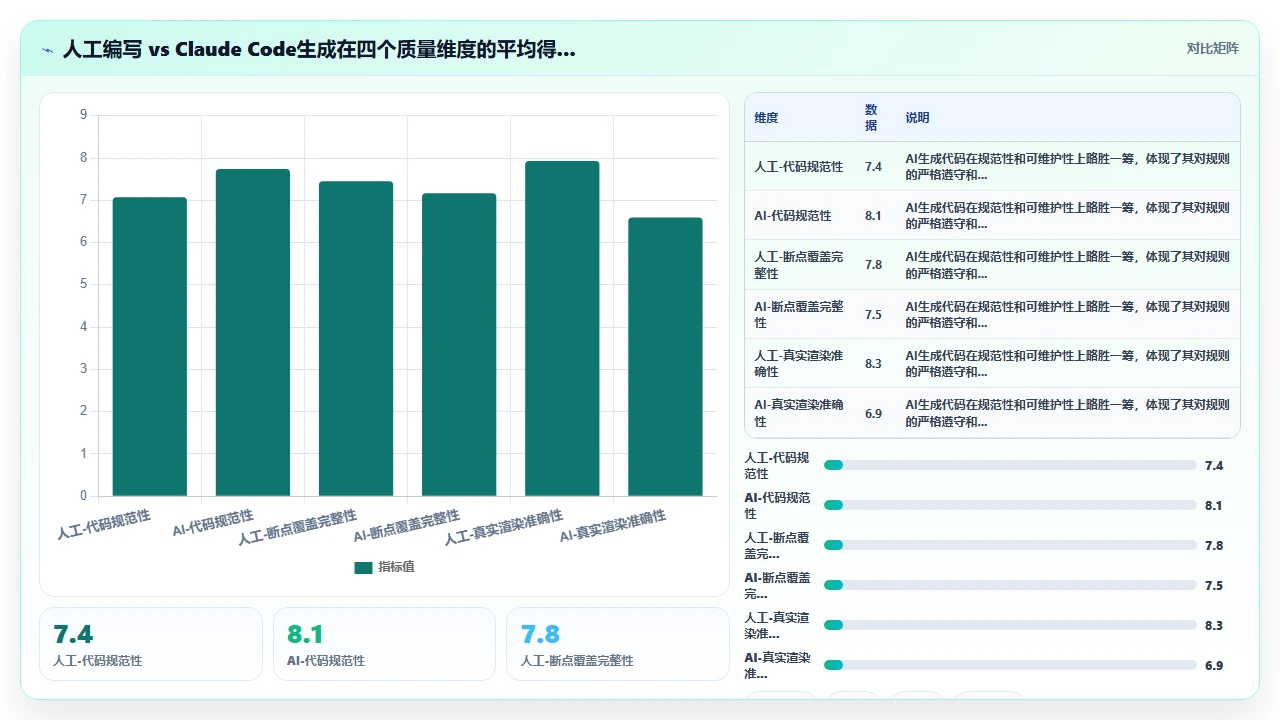Click the 6.9 value in table

click(x=873, y=413)
